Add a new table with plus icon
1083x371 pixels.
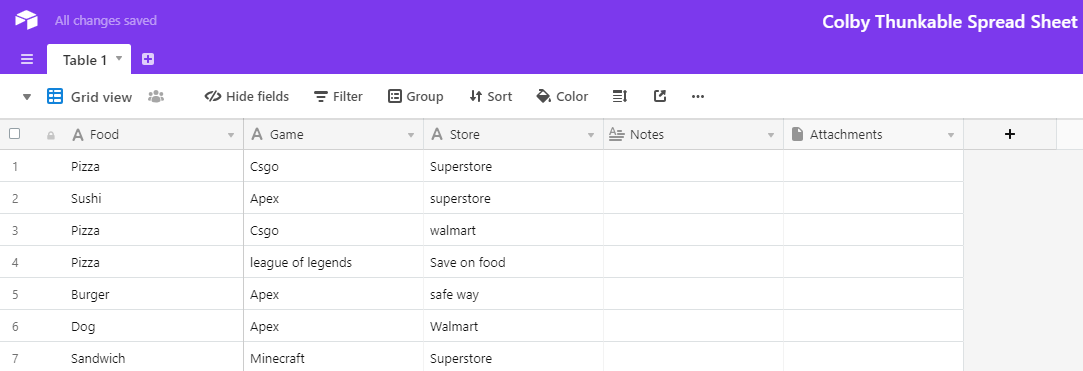pos(148,59)
